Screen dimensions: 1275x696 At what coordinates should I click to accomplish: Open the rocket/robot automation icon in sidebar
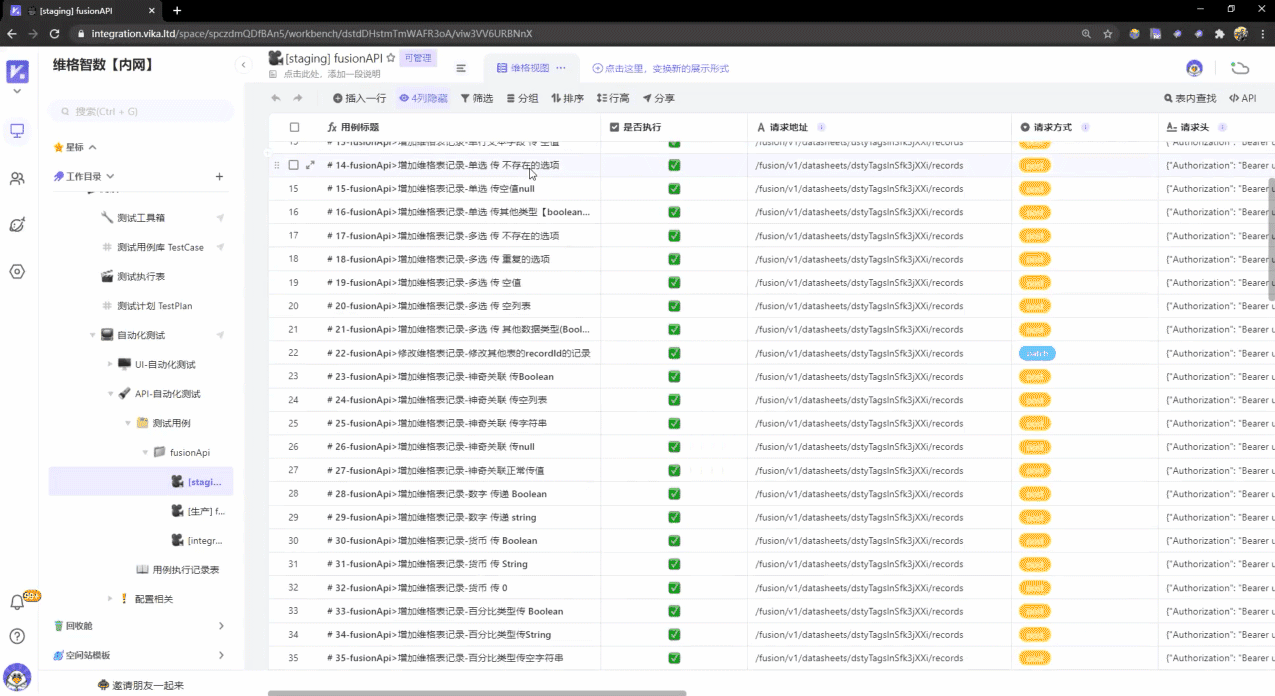[x=17, y=225]
